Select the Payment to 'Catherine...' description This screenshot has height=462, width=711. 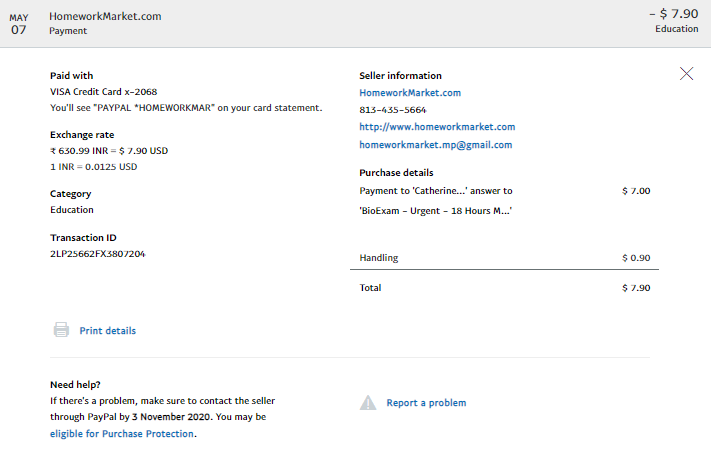436,191
